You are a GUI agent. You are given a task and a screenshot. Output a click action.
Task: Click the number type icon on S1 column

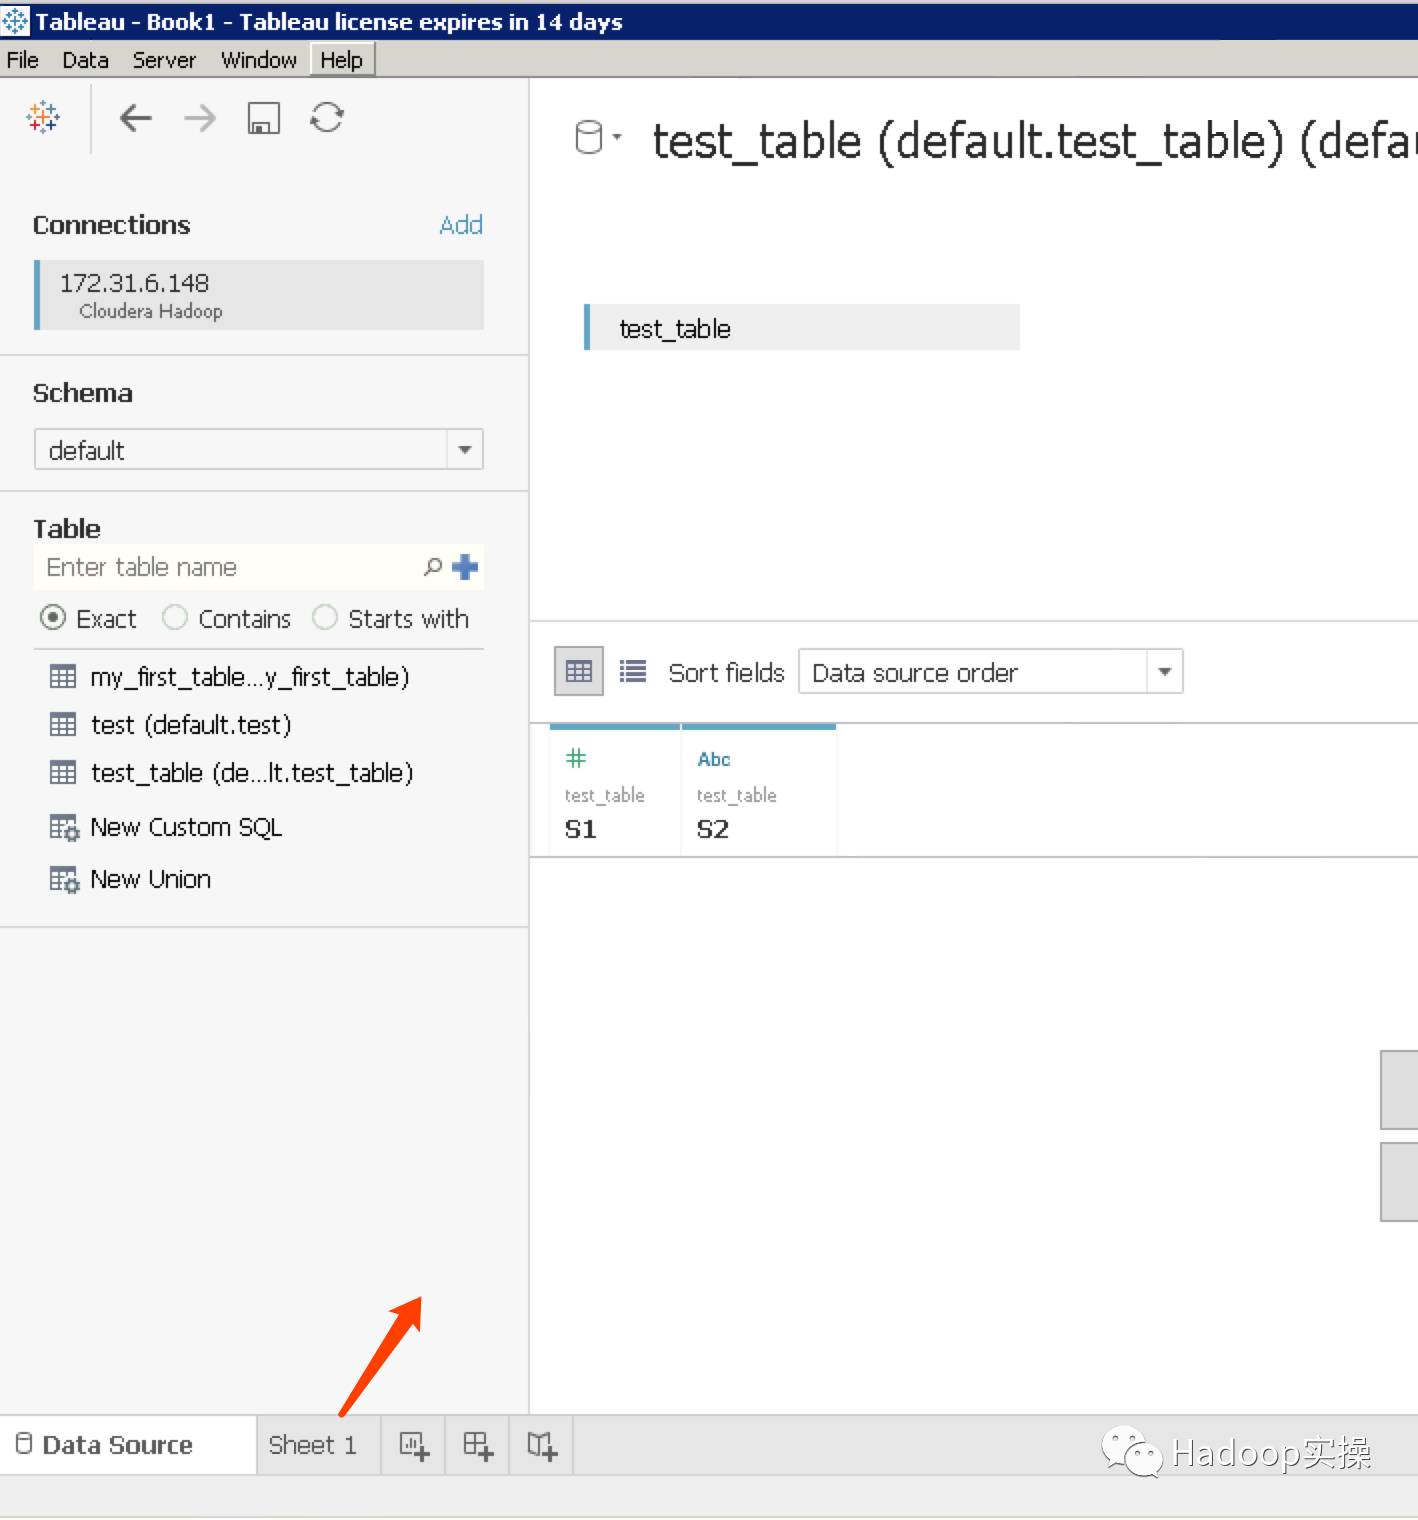point(576,758)
